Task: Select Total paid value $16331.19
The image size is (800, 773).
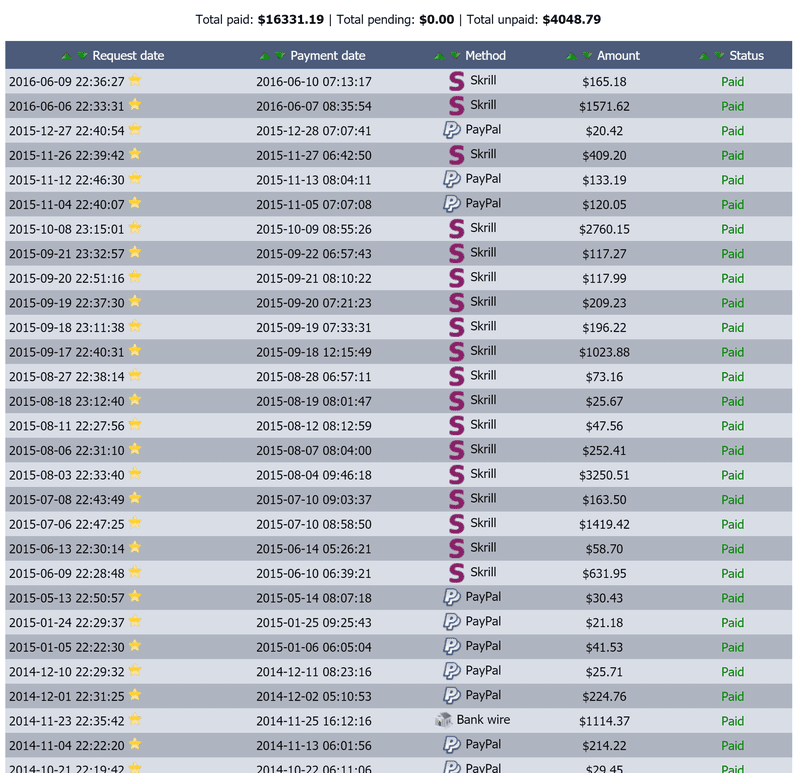Action: pos(290,20)
